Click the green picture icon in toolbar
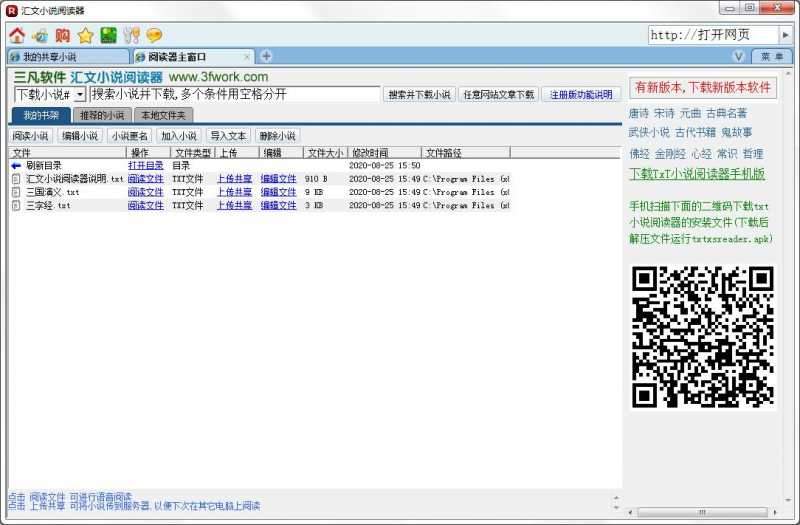 [x=108, y=35]
